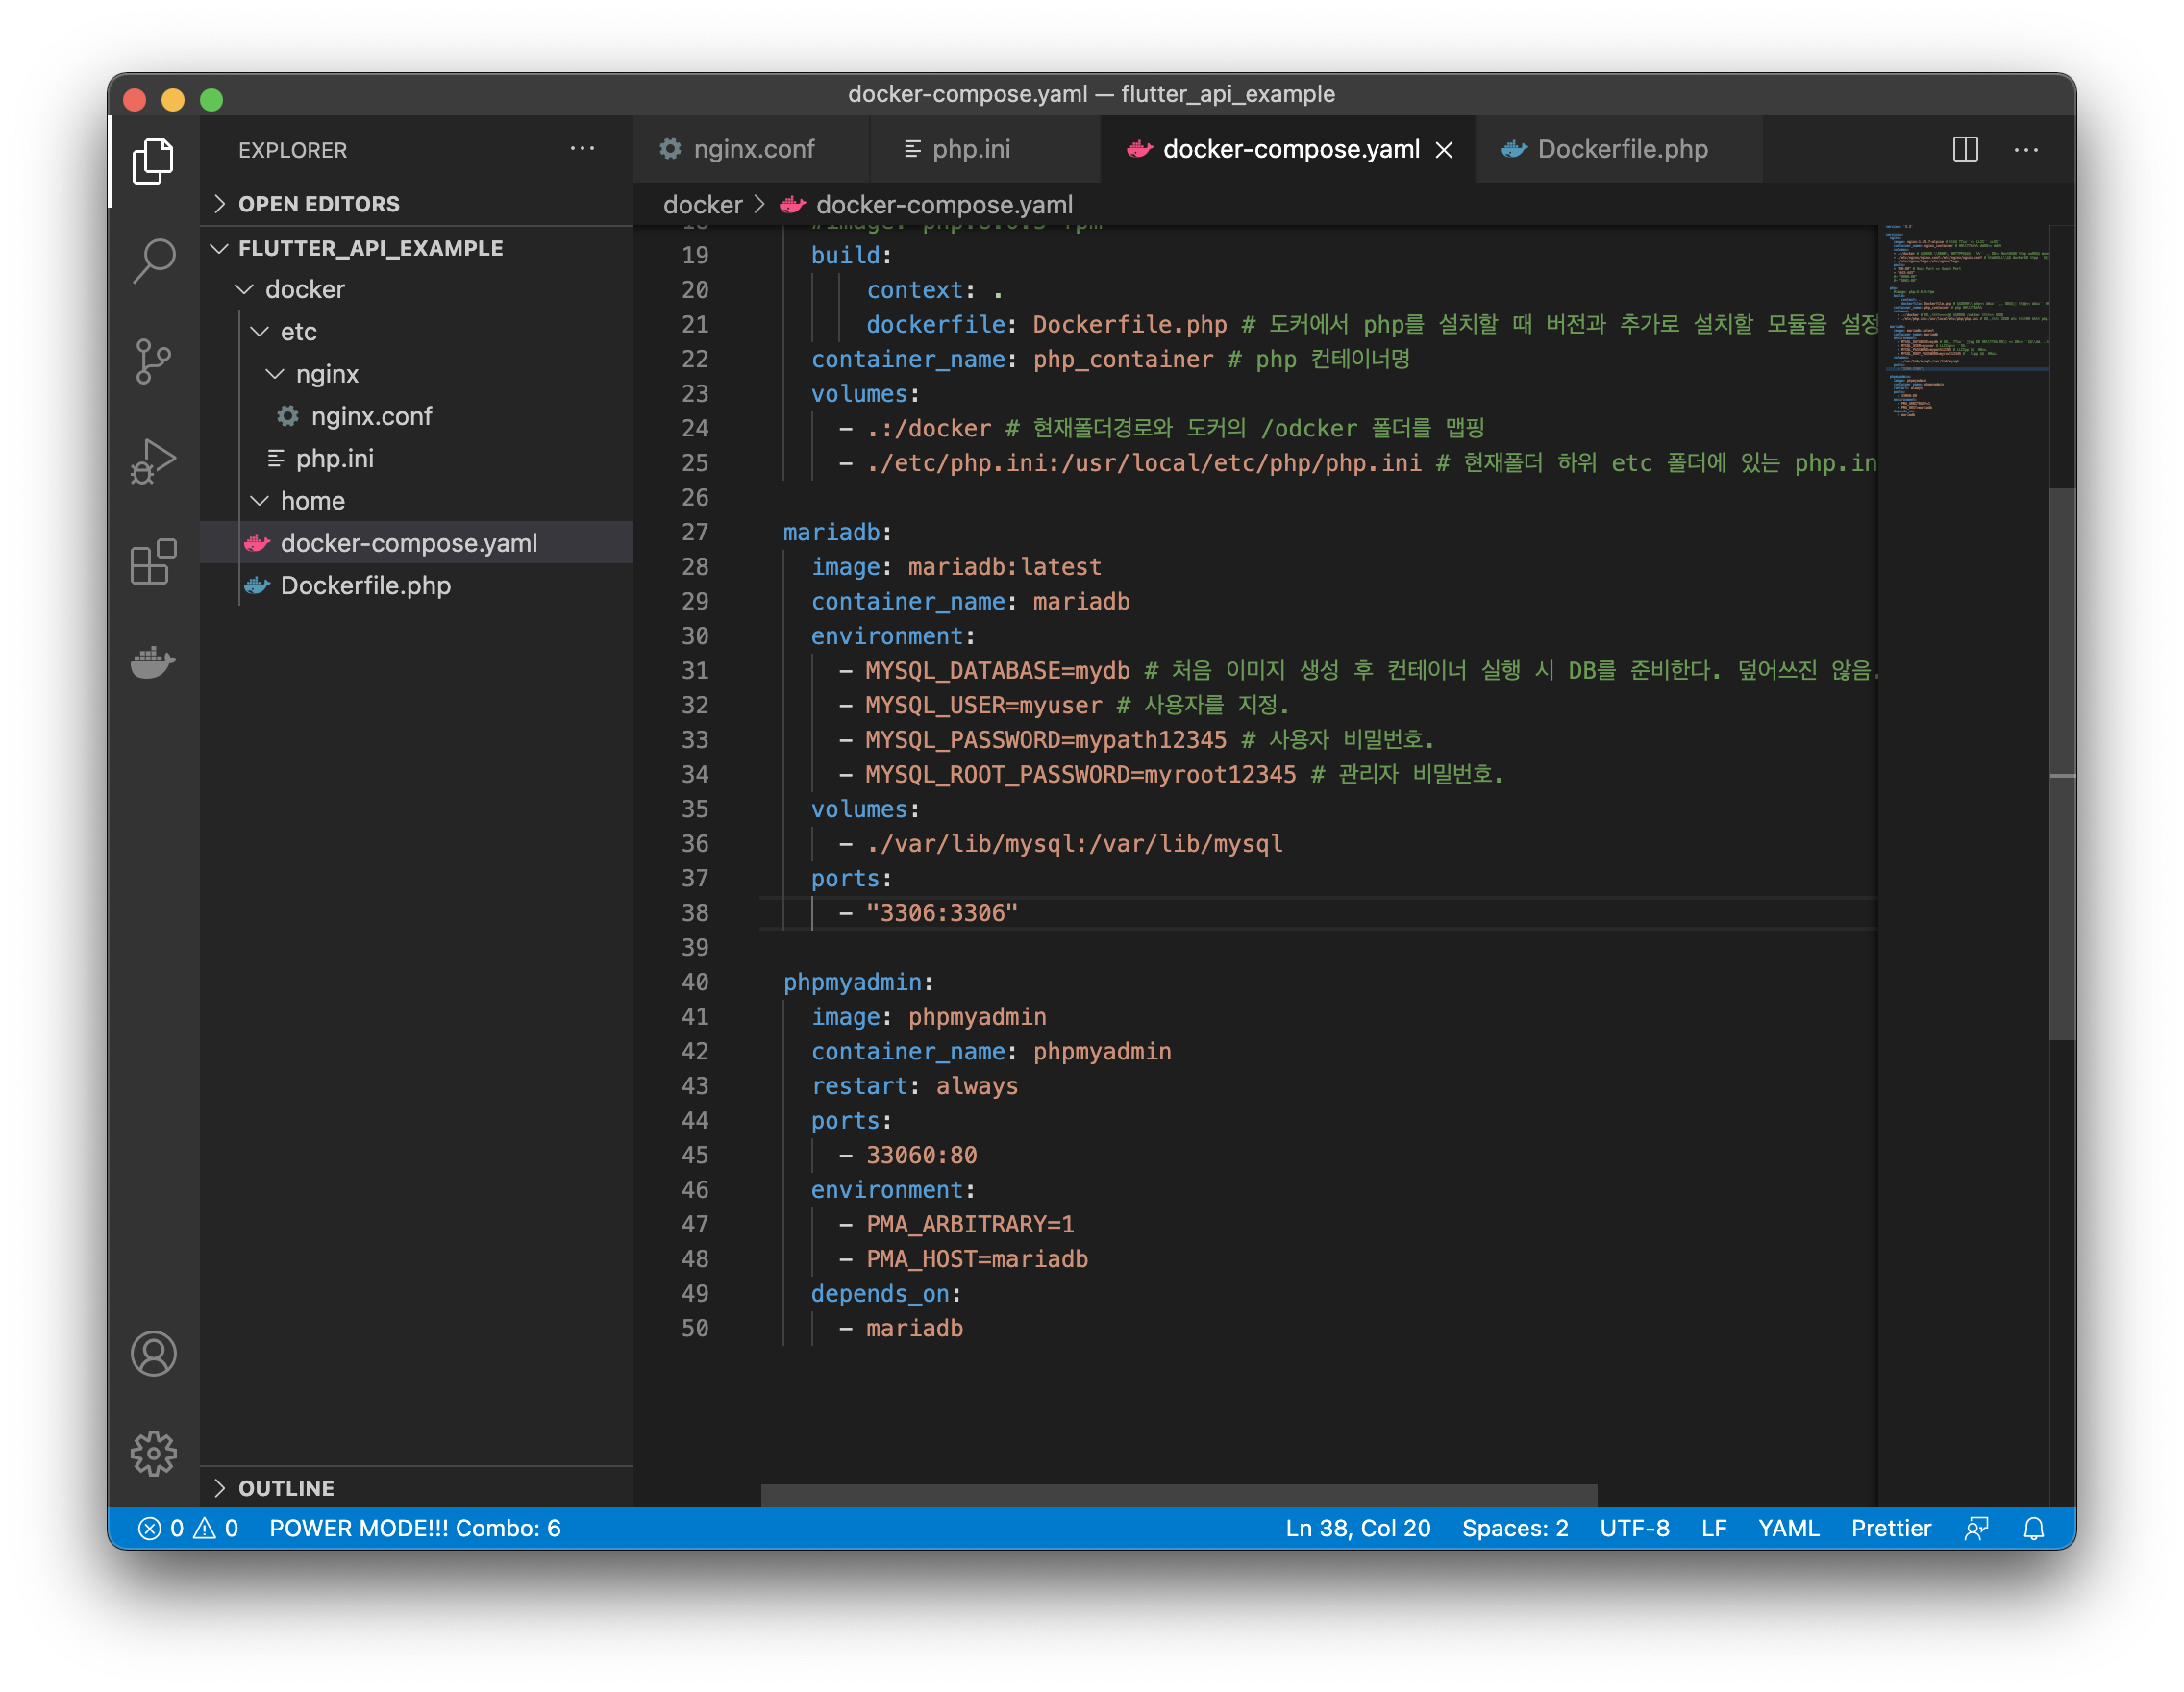
Task: Expand the OPEN EDITORS section
Action: click(x=318, y=204)
